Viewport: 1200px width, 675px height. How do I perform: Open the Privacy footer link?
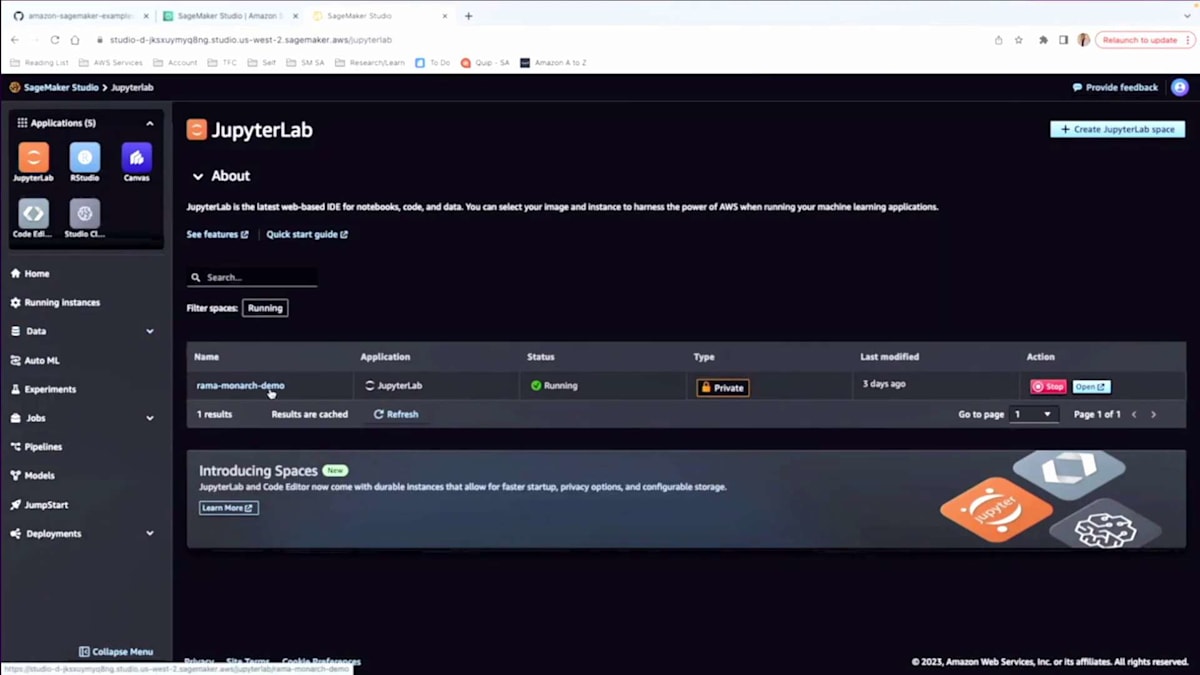tap(199, 662)
